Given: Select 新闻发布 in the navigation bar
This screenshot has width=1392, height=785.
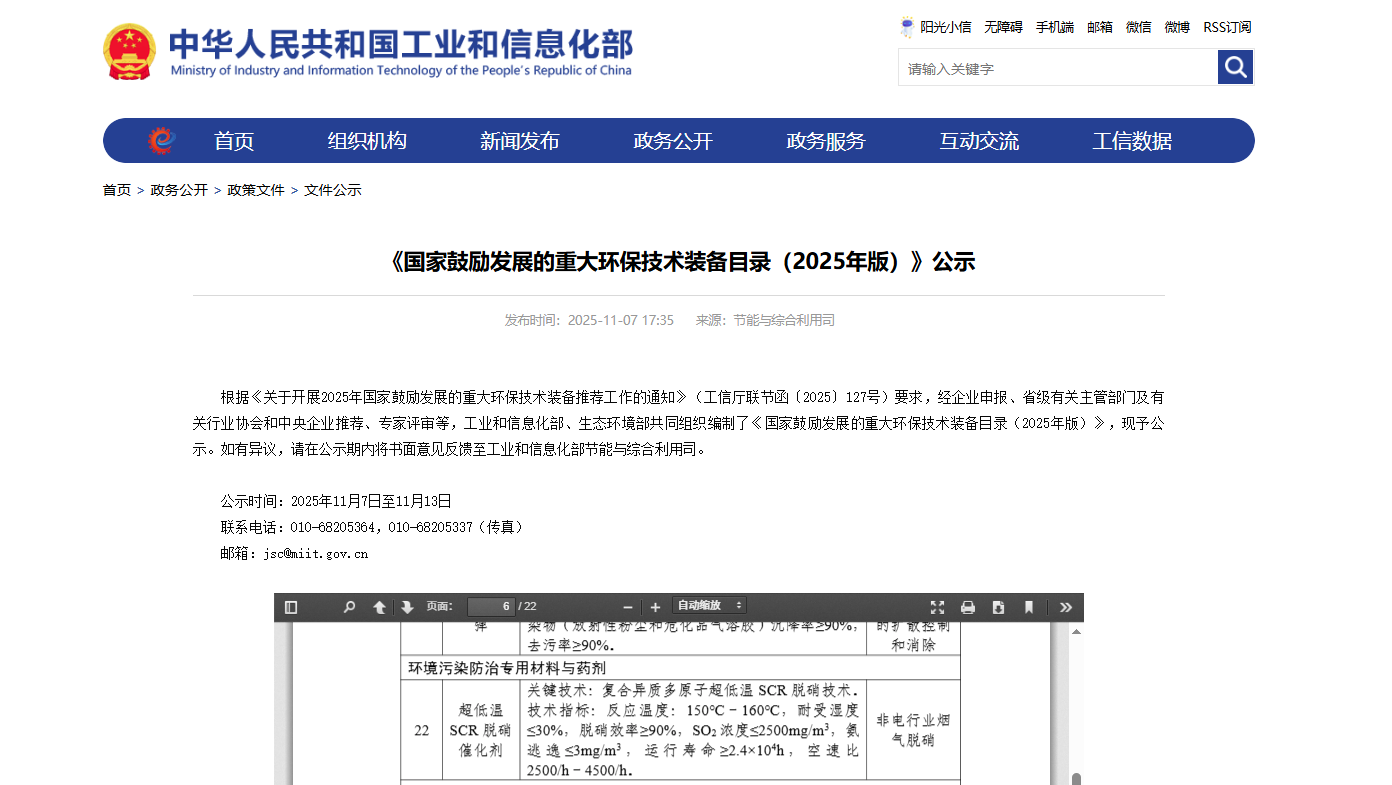Looking at the screenshot, I should tap(519, 141).
